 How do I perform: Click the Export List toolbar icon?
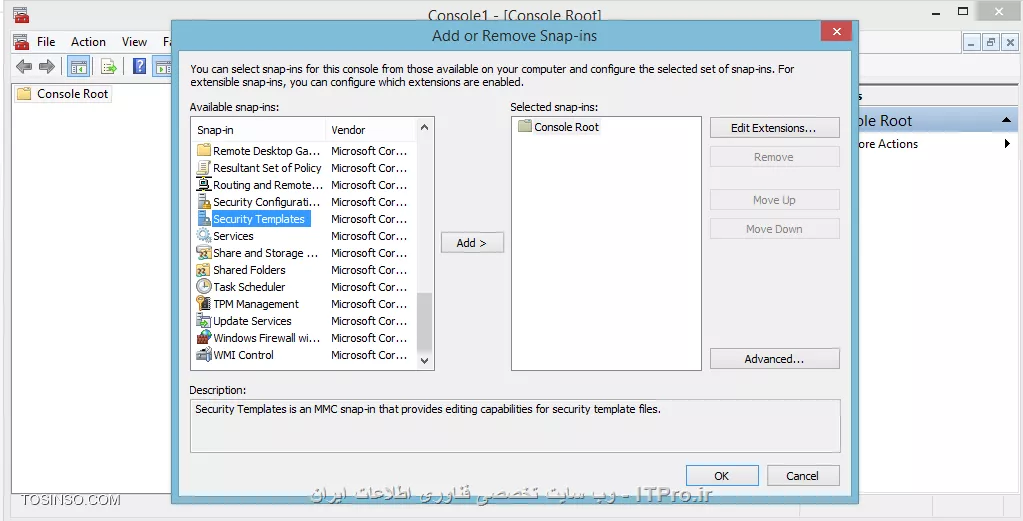pos(108,66)
